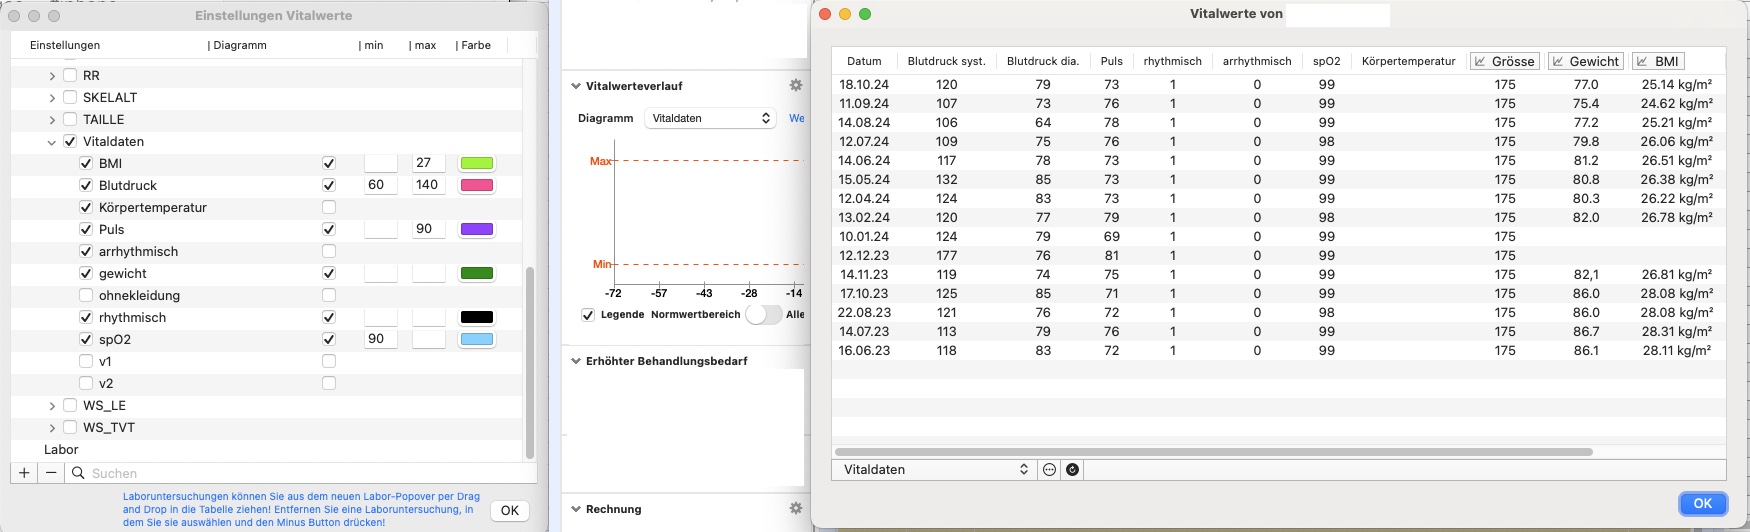1750x532 pixels.
Task: Click the magnifier icon in Suchen field
Action: (78, 473)
